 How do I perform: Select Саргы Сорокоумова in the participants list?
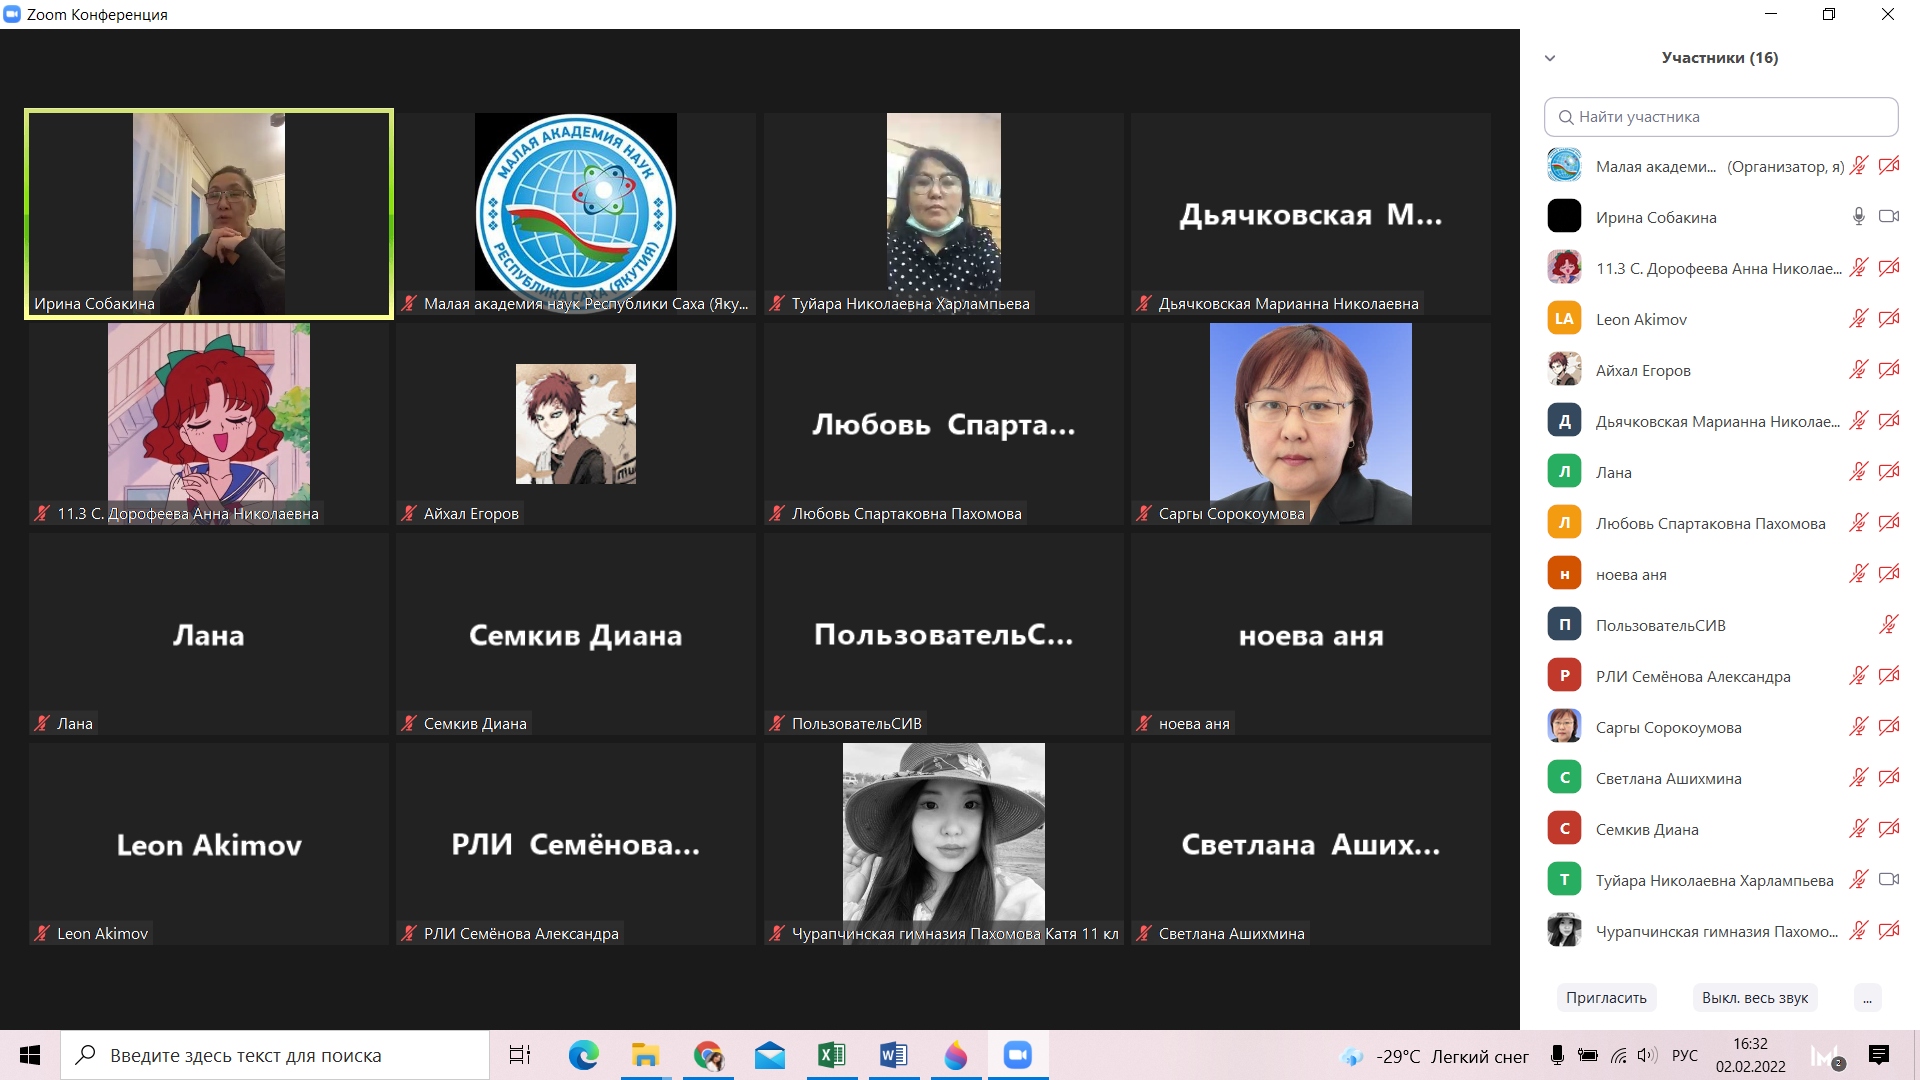coord(1668,727)
